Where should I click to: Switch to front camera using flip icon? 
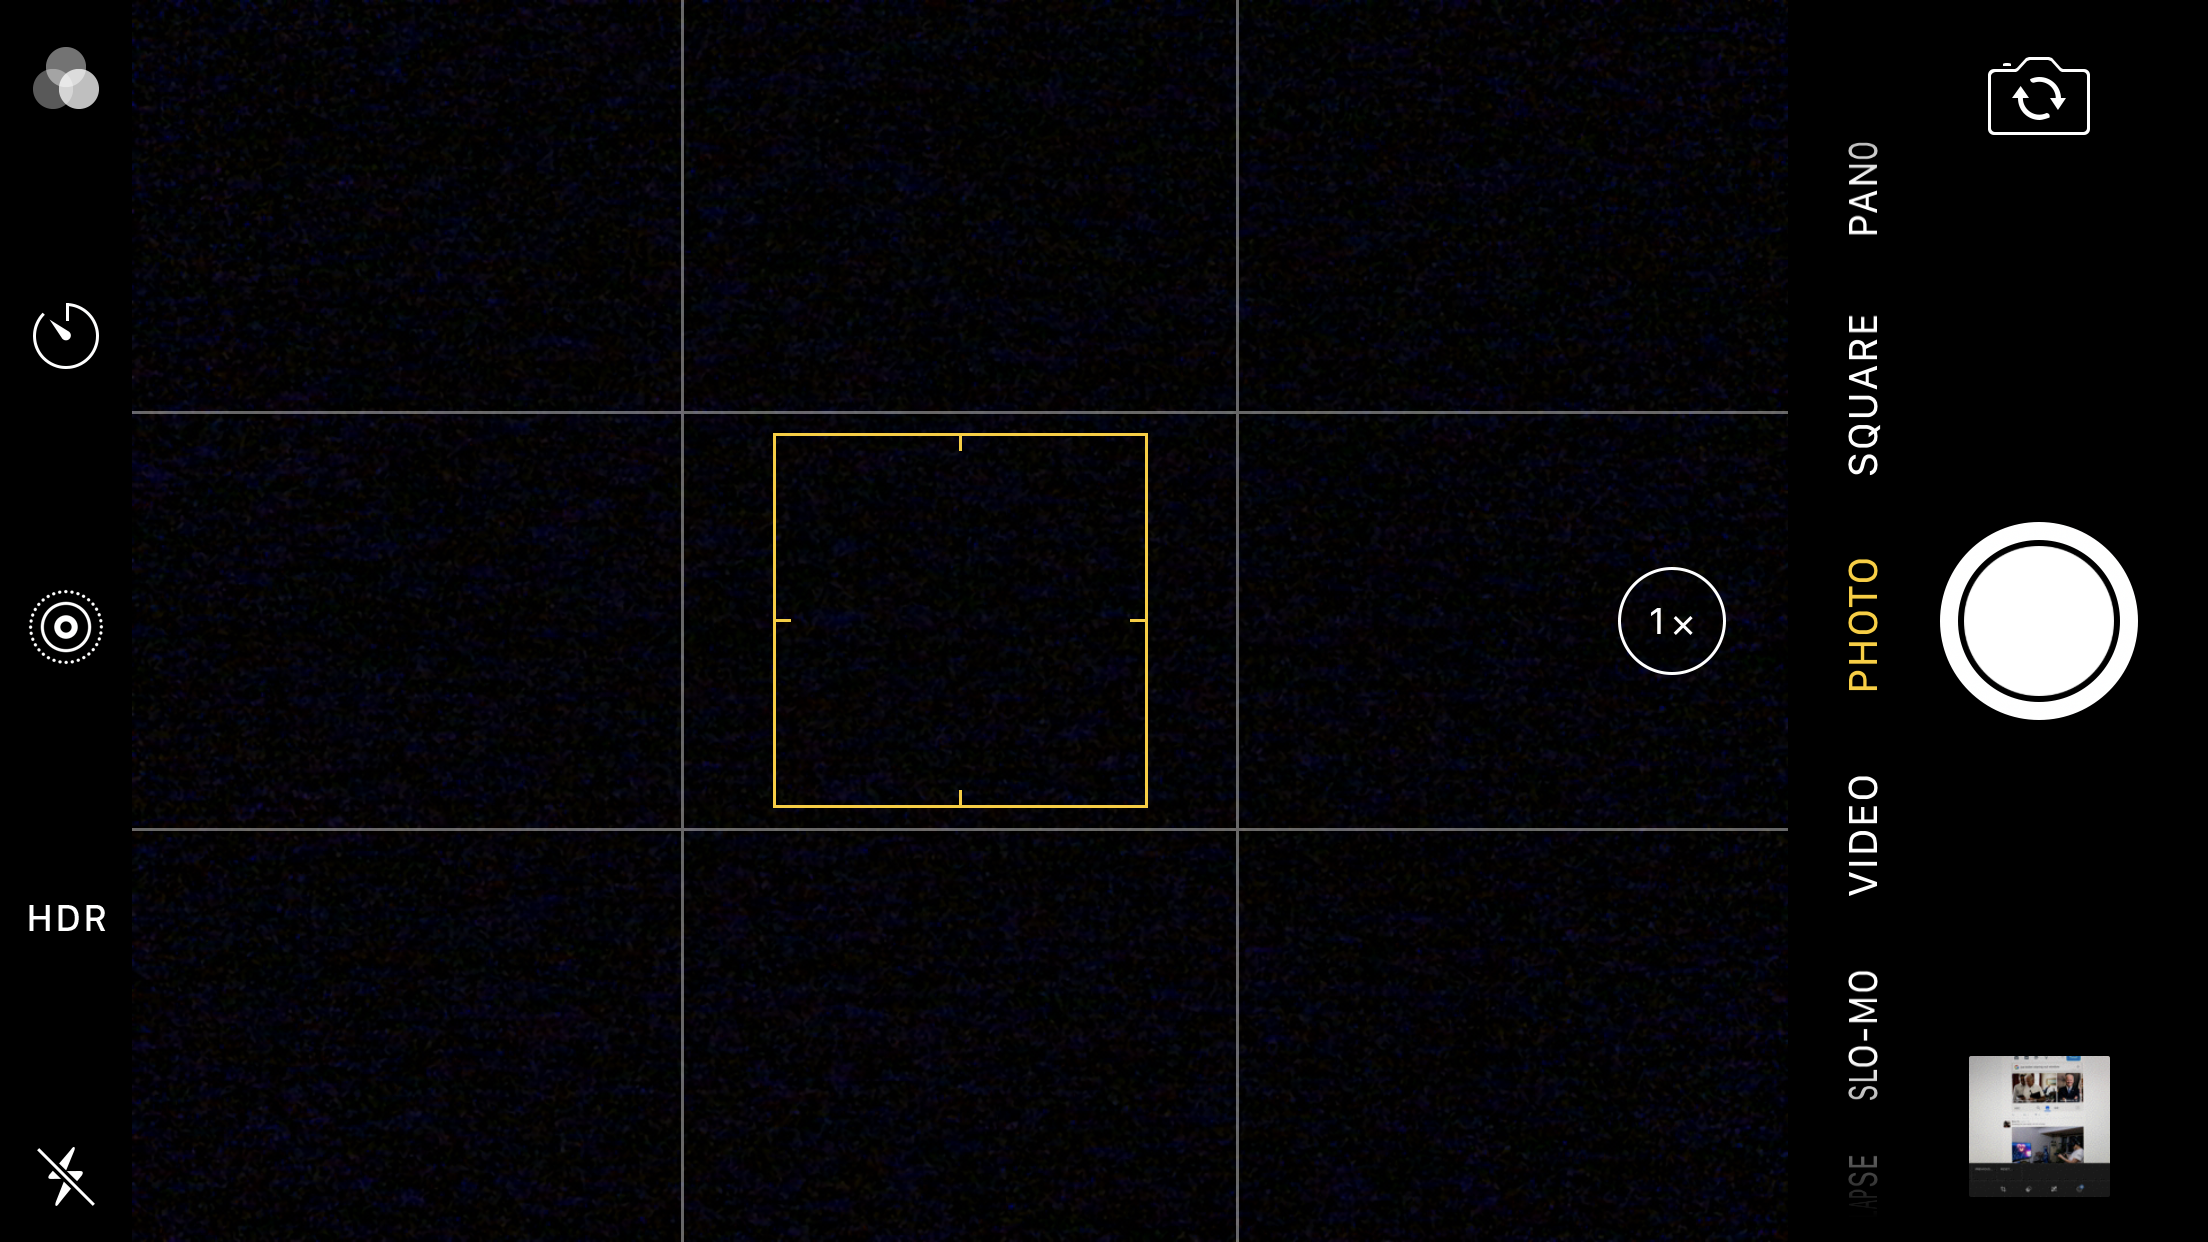[2038, 97]
